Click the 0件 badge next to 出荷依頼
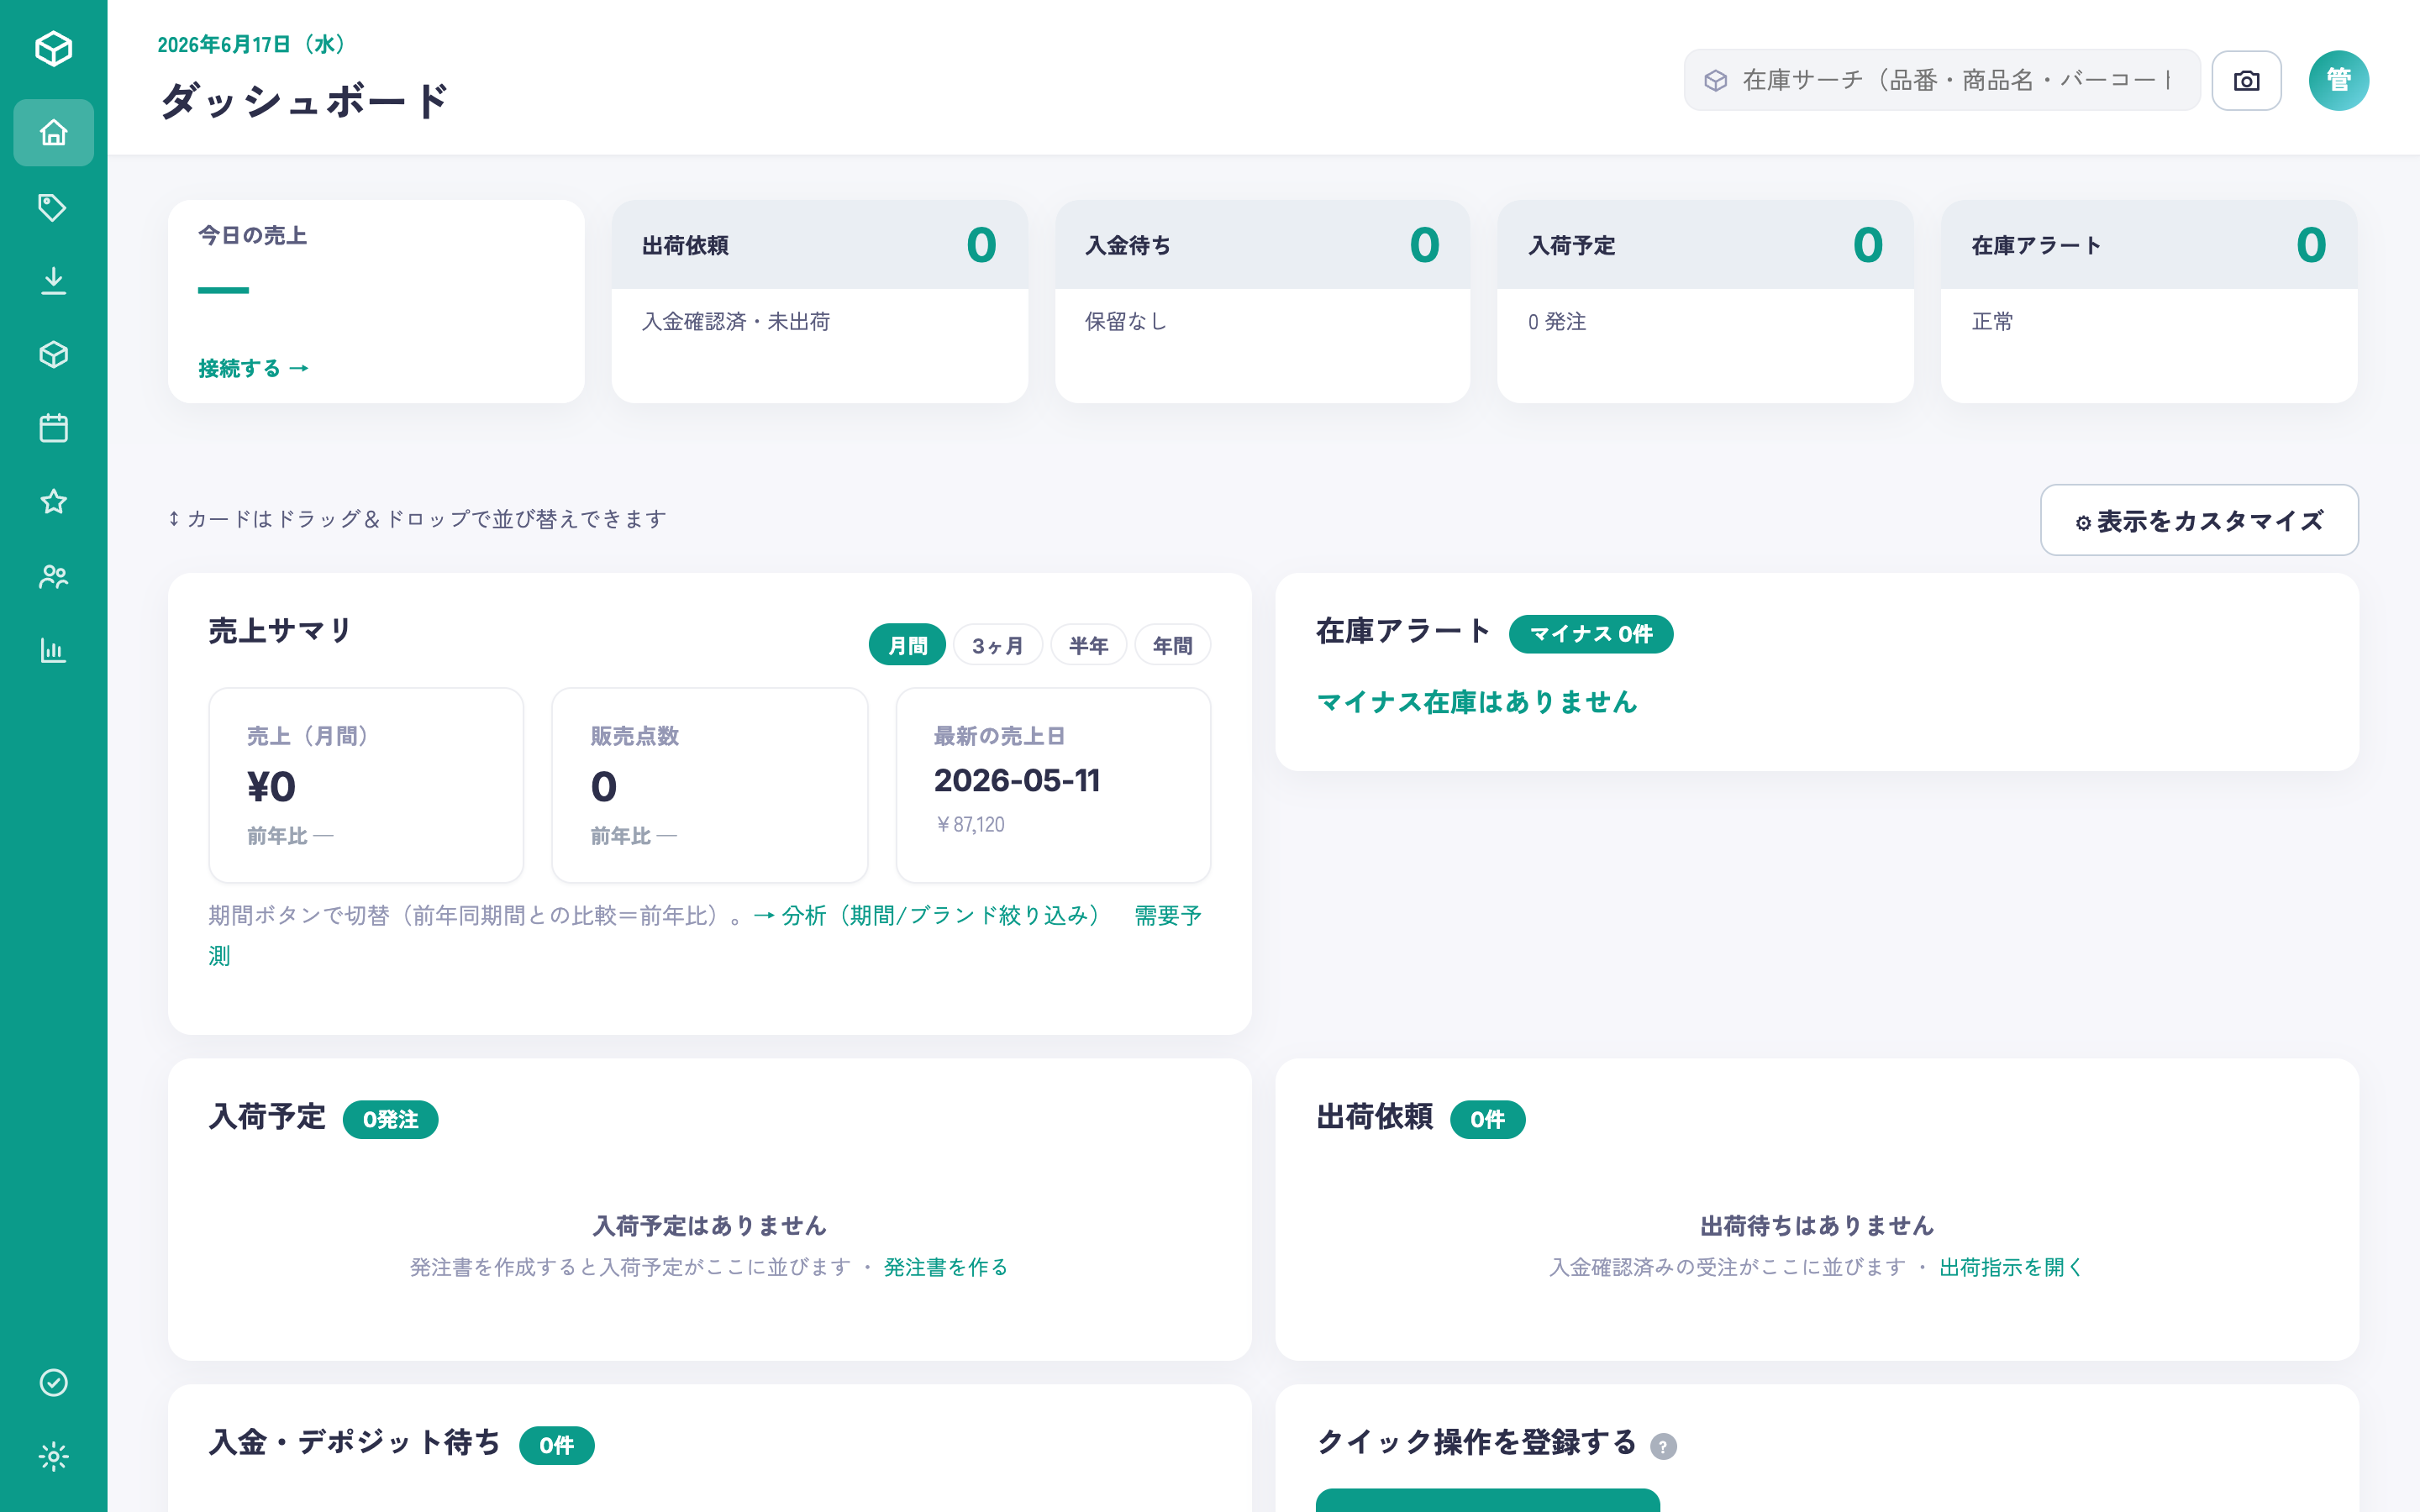 (1487, 1119)
